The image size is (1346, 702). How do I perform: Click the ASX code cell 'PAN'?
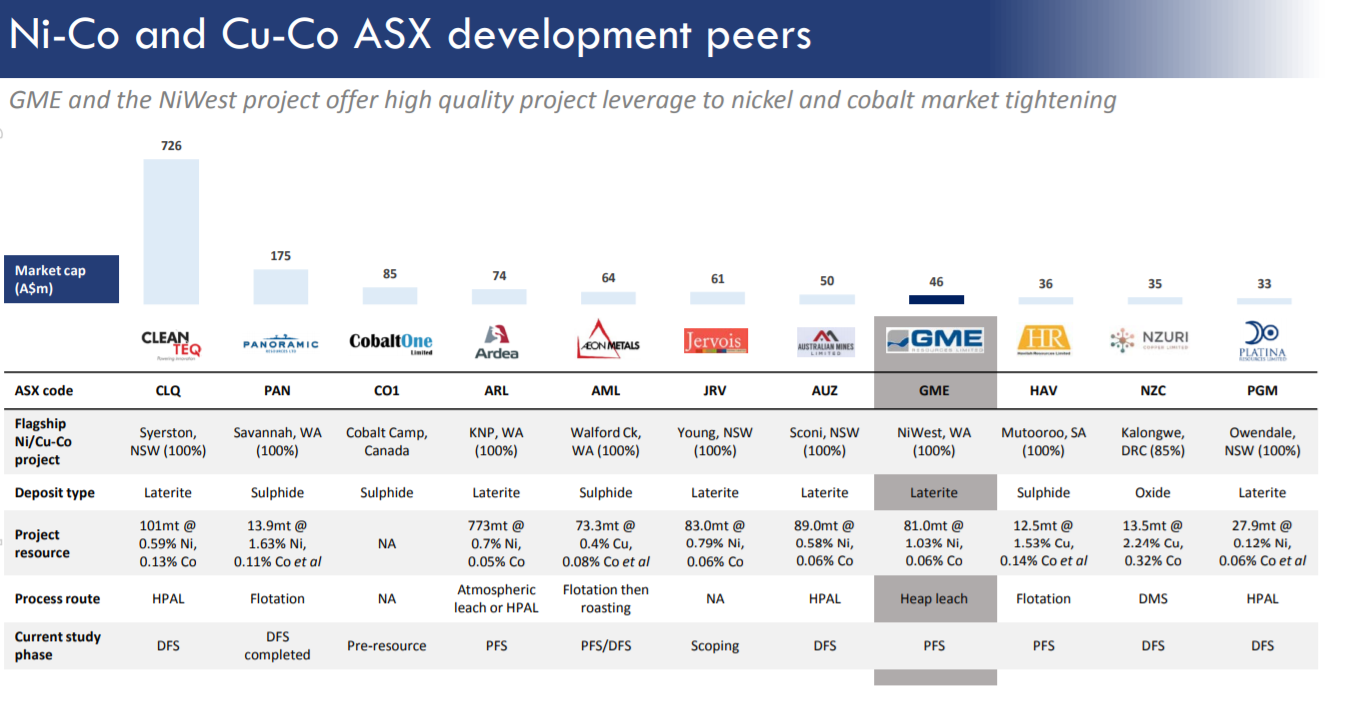pos(277,391)
